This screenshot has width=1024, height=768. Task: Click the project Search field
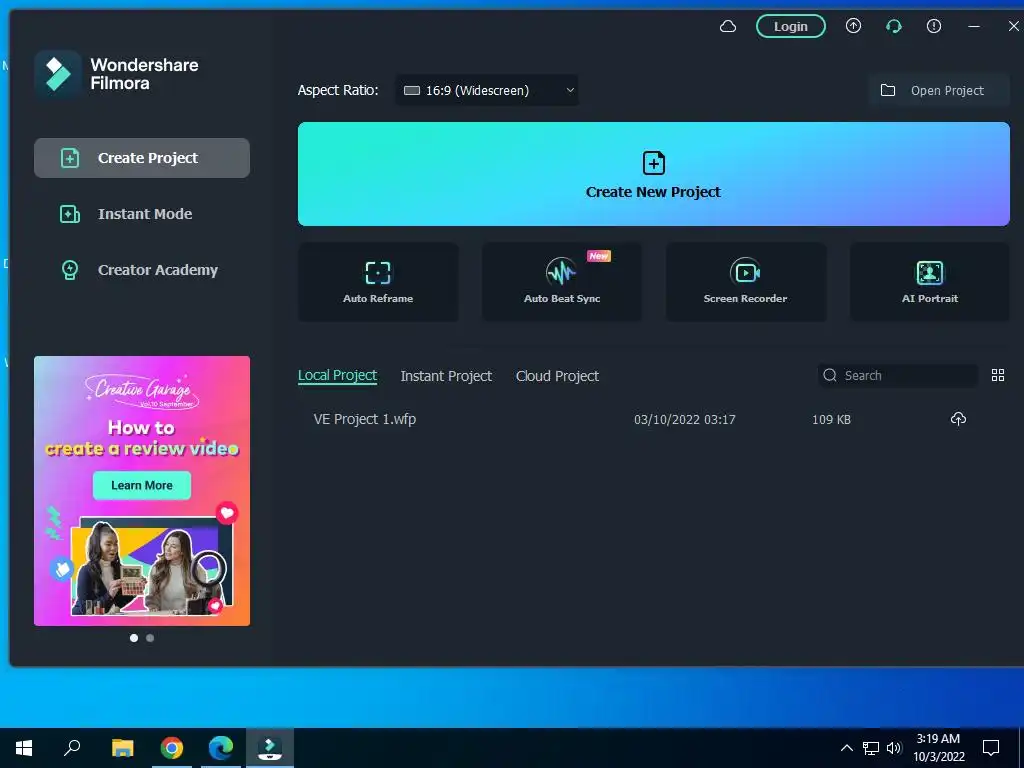pos(898,376)
